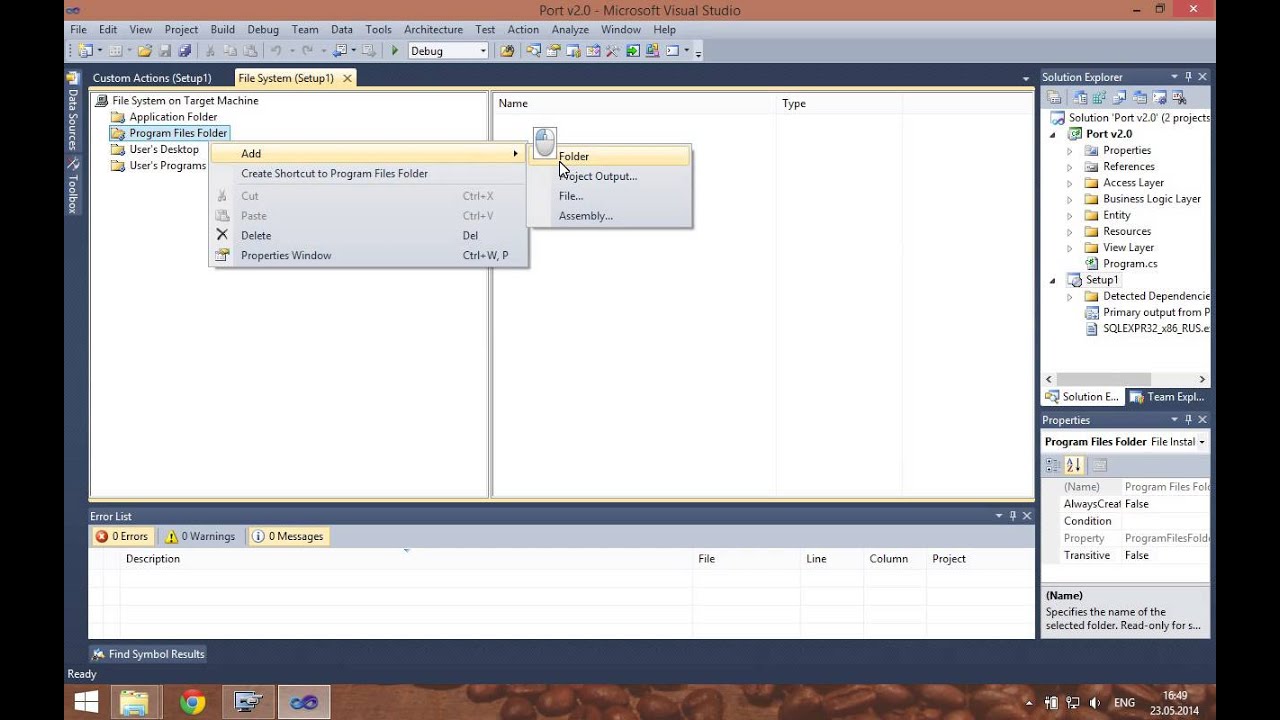
Task: Select Application Folder in the tree
Action: (x=172, y=117)
